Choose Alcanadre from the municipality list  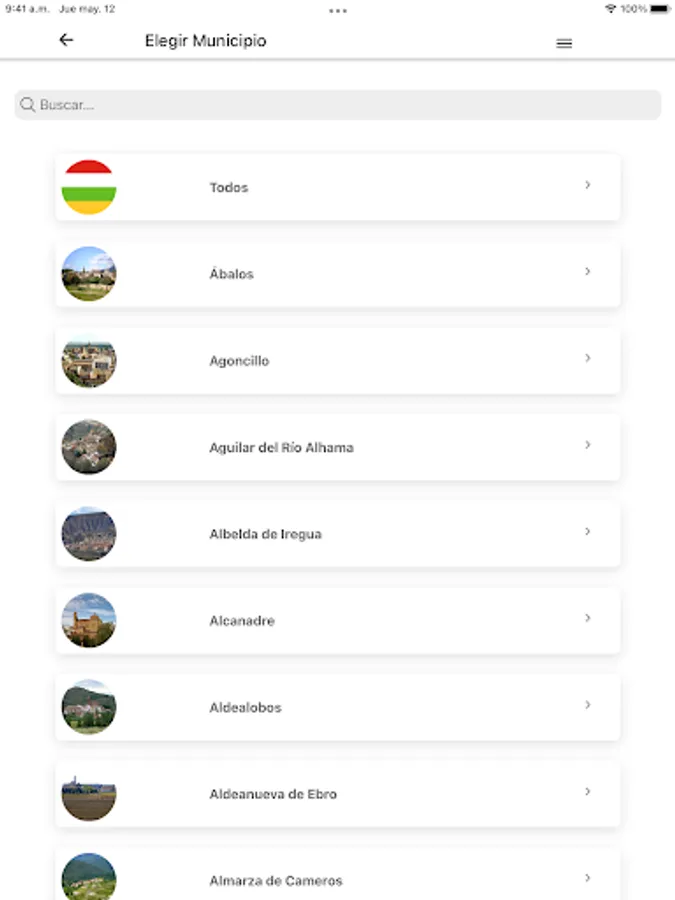point(338,620)
